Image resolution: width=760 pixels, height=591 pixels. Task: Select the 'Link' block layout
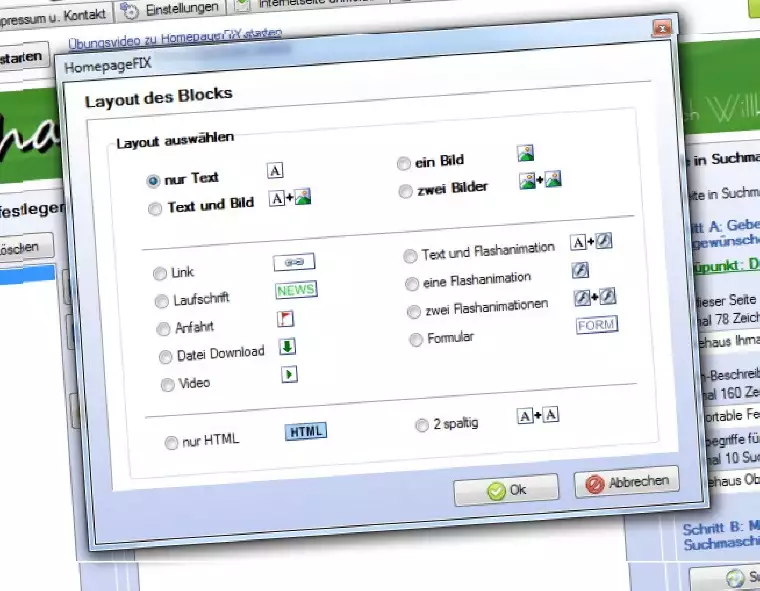coord(160,274)
